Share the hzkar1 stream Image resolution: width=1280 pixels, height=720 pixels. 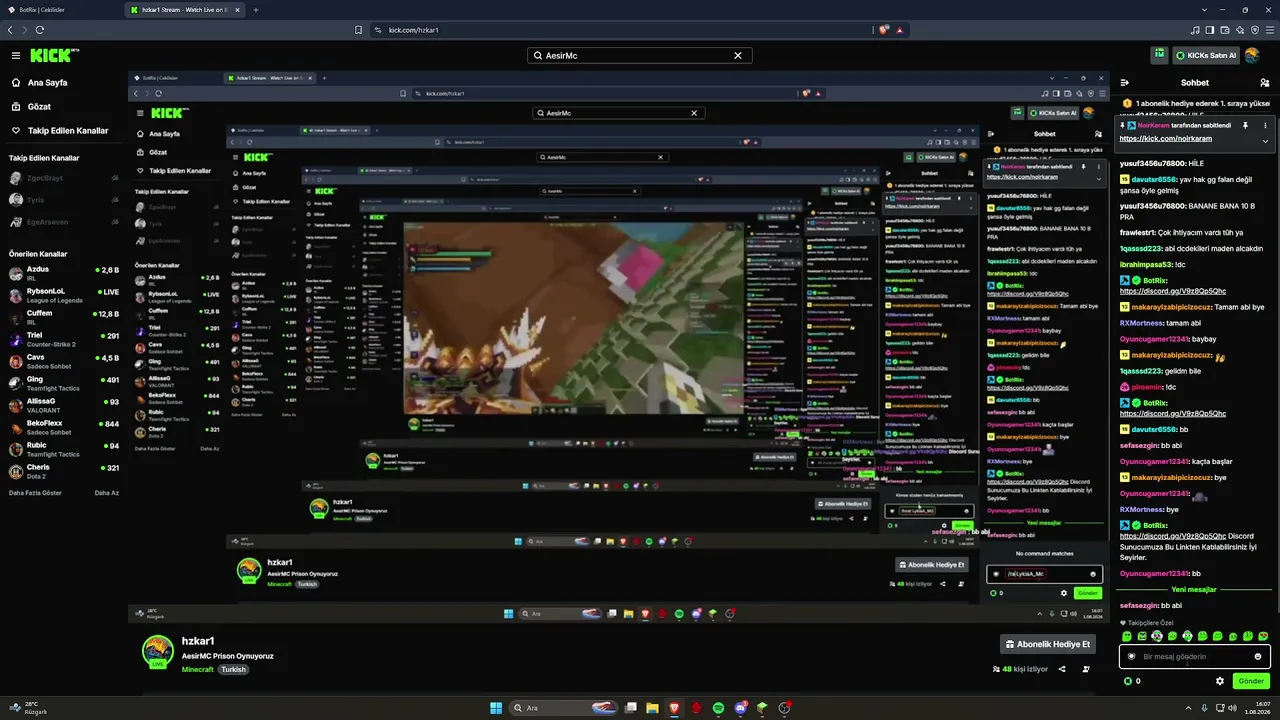pyautogui.click(x=1062, y=669)
